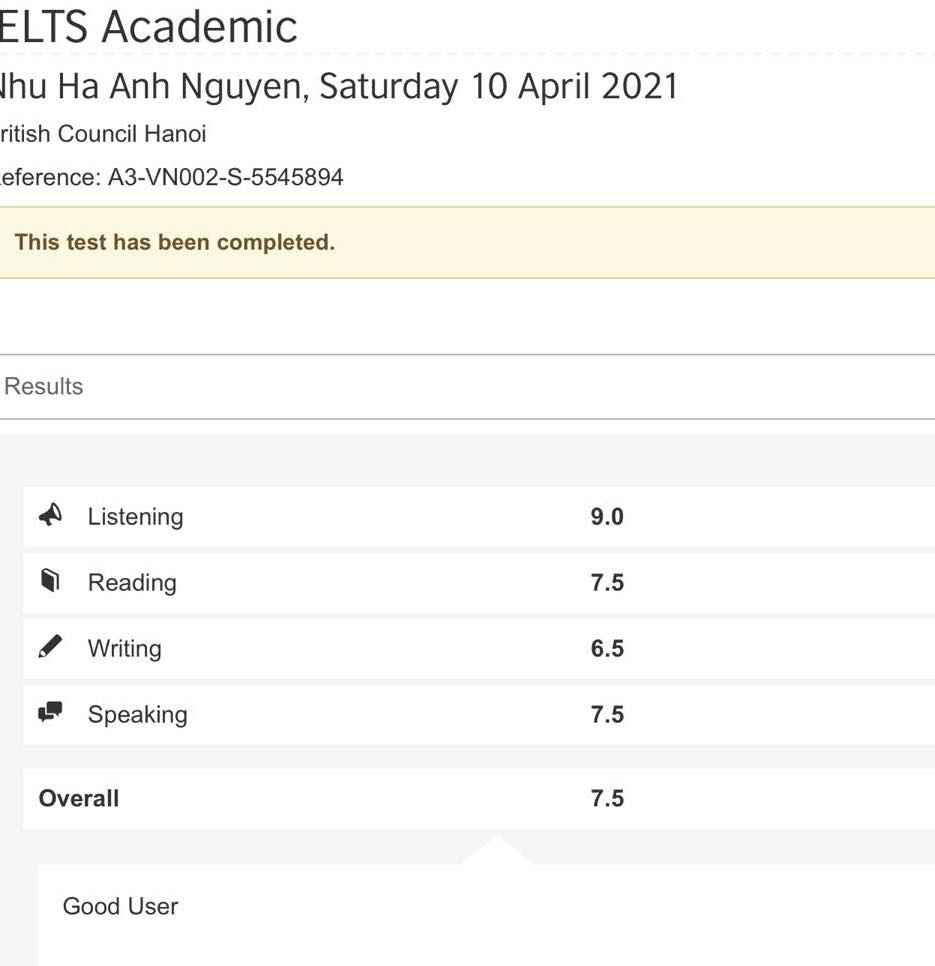Click the Overall score label

click(79, 799)
